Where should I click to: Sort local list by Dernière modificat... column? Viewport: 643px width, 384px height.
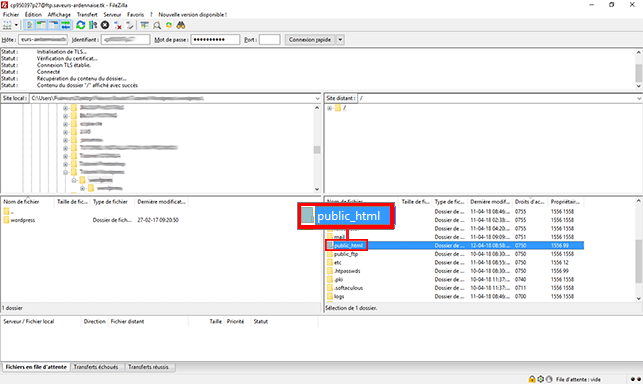click(x=162, y=202)
